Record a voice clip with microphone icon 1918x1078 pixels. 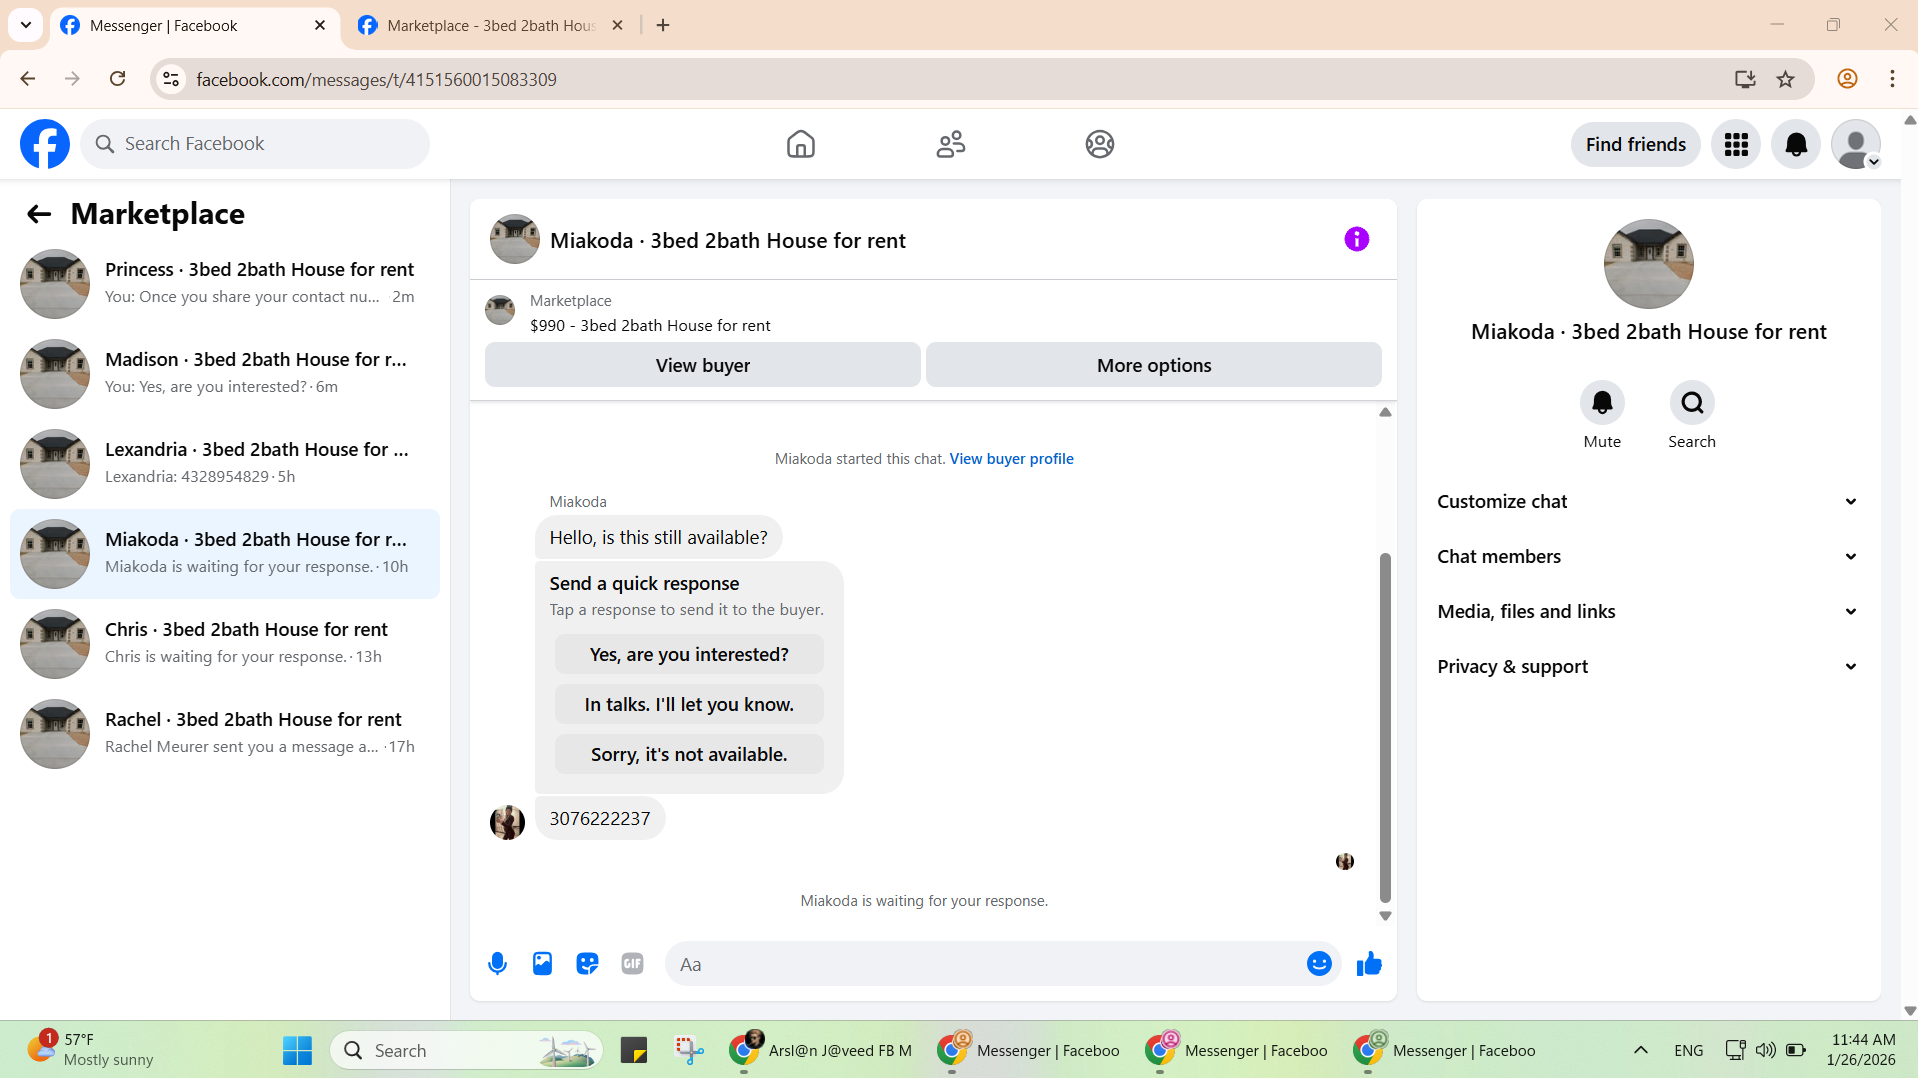497,964
